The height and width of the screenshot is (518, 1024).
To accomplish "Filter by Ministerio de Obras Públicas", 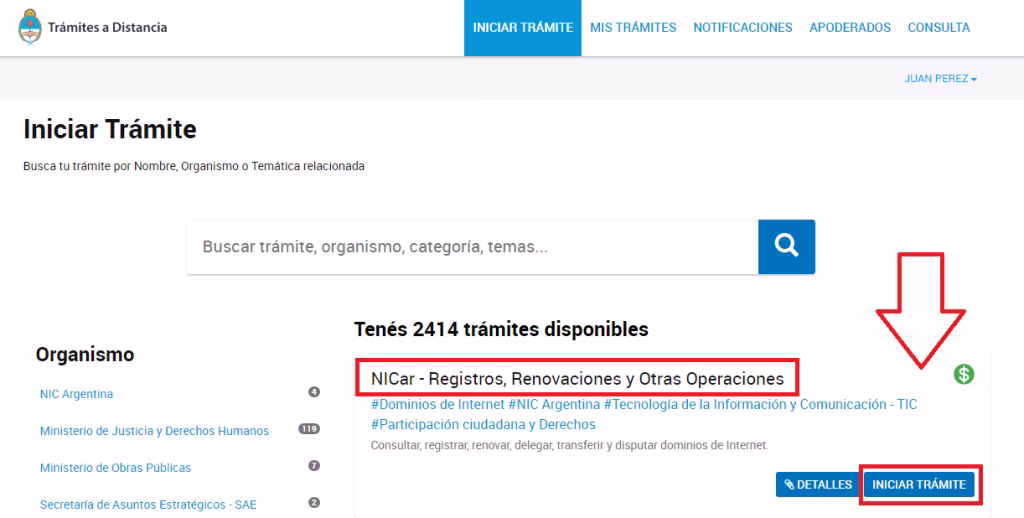I will pyautogui.click(x=115, y=468).
